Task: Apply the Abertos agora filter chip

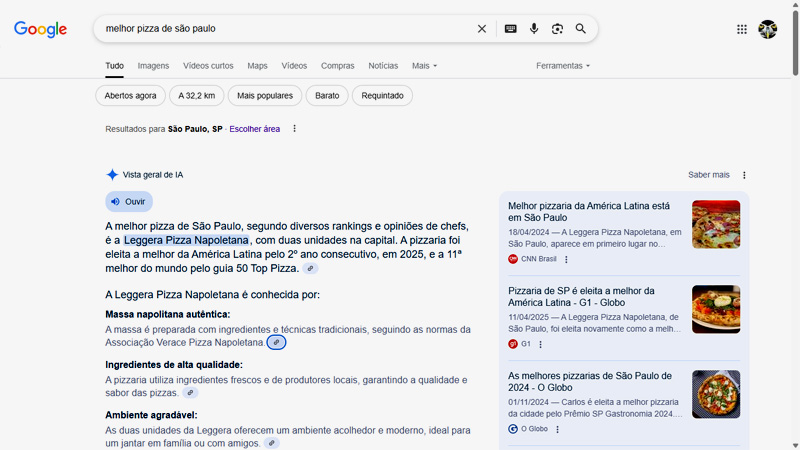Action: pos(130,95)
